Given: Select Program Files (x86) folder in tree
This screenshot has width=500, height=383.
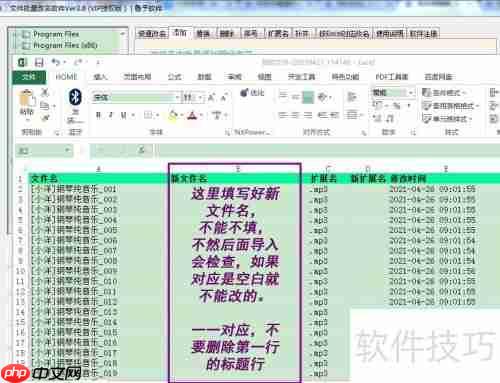Looking at the screenshot, I should pos(65,45).
